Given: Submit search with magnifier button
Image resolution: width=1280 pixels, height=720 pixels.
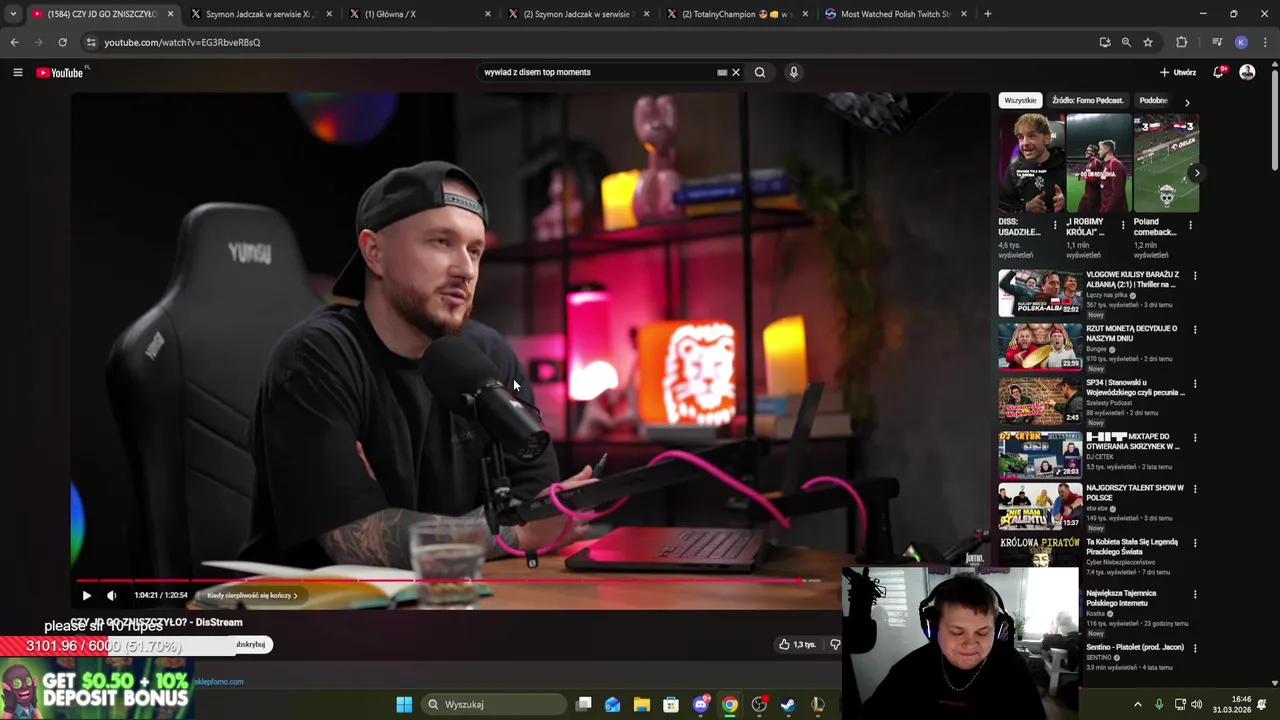Looking at the screenshot, I should tap(760, 72).
